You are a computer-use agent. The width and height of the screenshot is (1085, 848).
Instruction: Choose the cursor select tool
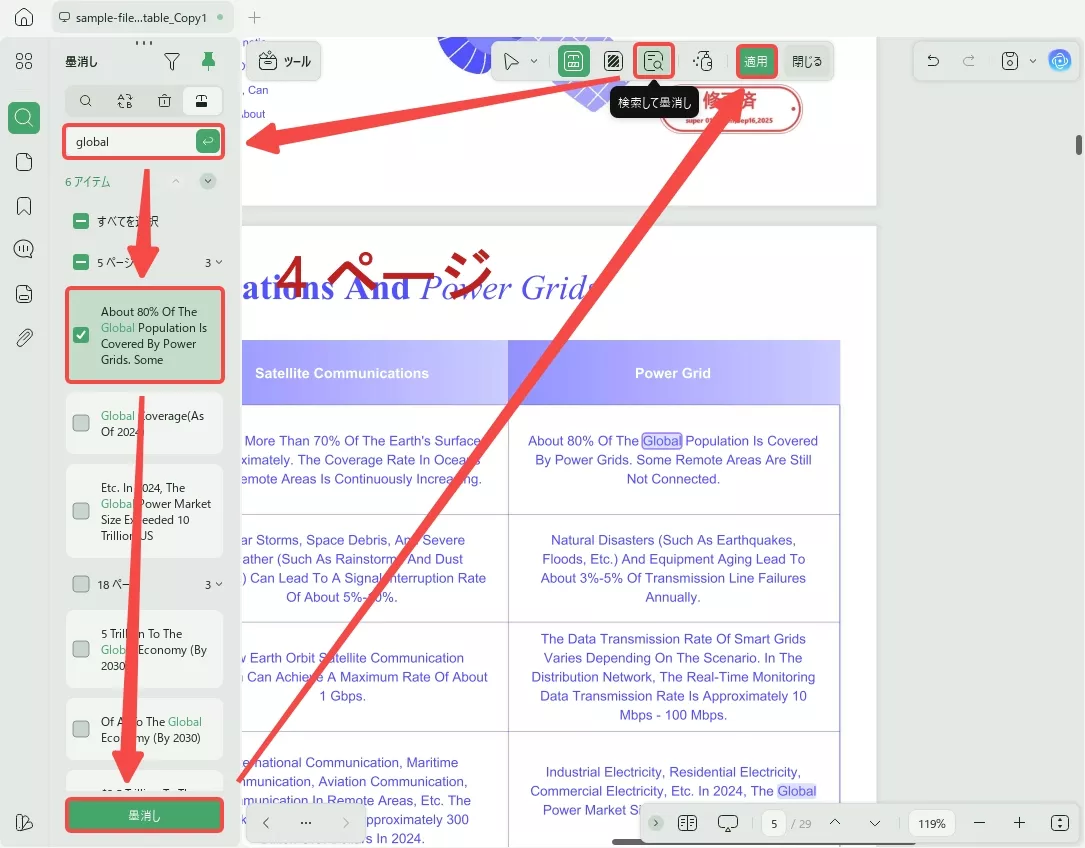511,62
